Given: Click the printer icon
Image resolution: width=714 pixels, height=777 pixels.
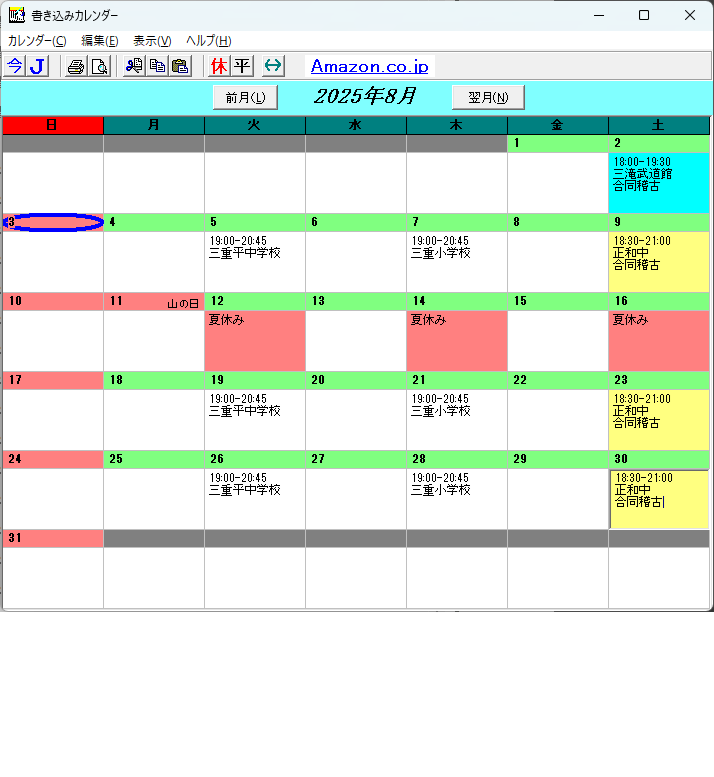Looking at the screenshot, I should [x=76, y=66].
